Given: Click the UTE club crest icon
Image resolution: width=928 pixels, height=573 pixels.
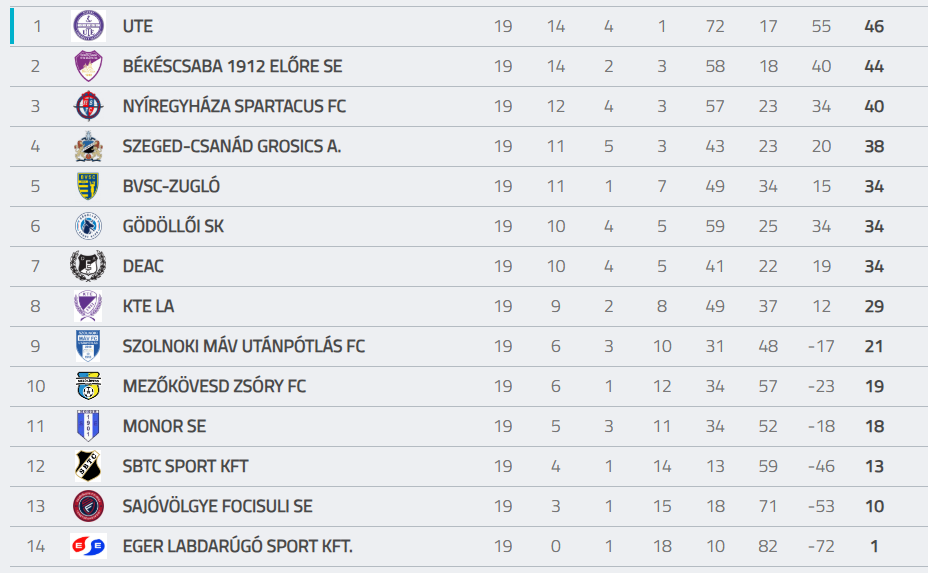Looking at the screenshot, I should (x=88, y=26).
